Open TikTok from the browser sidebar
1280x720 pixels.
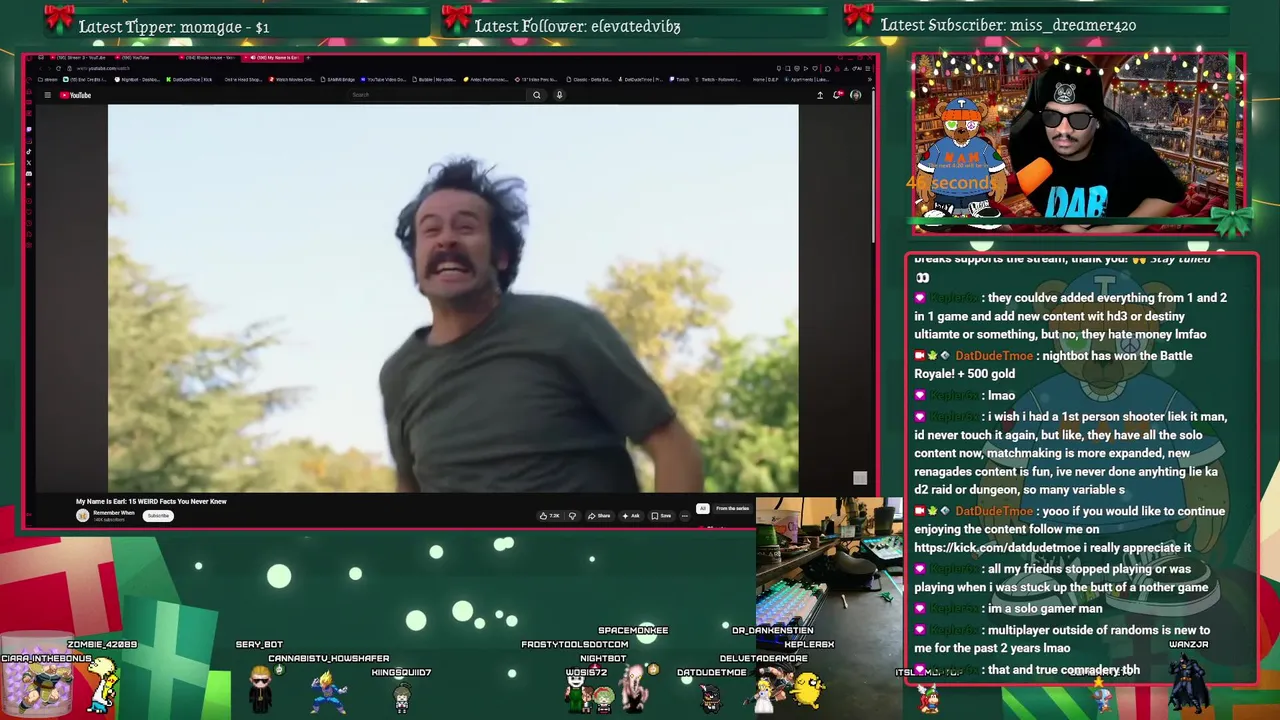(x=29, y=152)
